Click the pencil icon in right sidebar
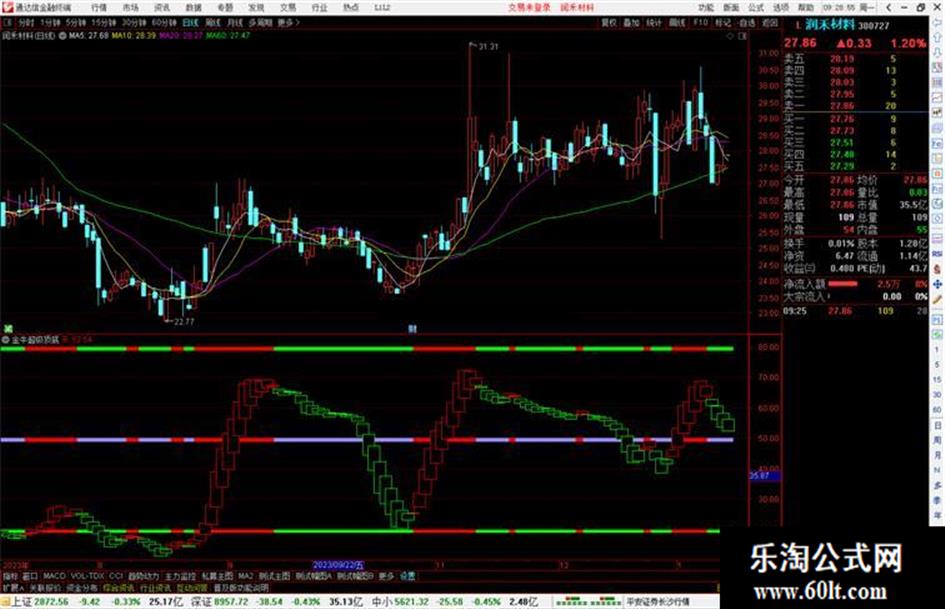Screen dimensions: 945x609 937,300
